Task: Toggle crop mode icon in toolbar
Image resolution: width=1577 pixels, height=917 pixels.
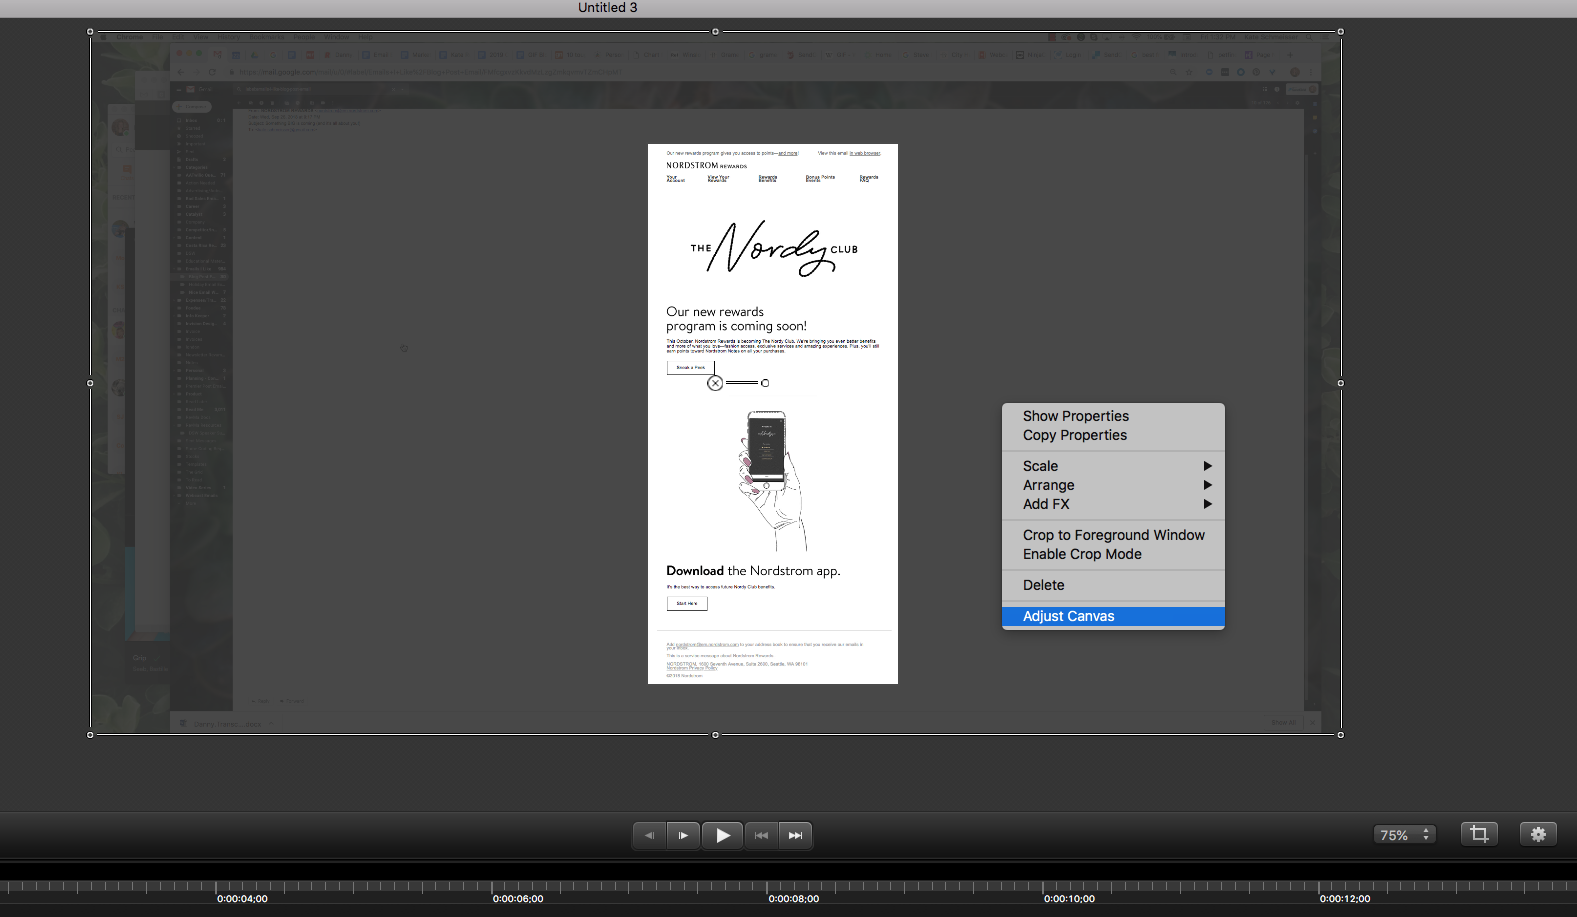Action: (x=1479, y=834)
